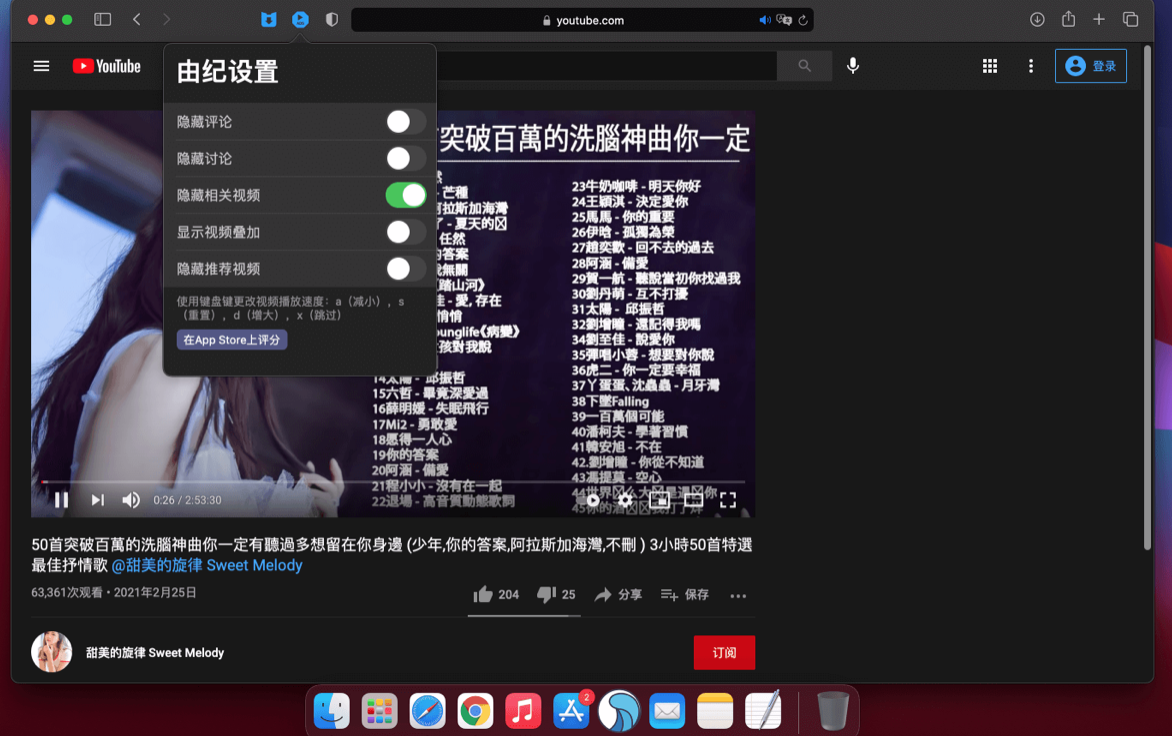Click the 甜美的旋律 Sweet Melody channel link
This screenshot has height=736, width=1172.
pos(155,653)
